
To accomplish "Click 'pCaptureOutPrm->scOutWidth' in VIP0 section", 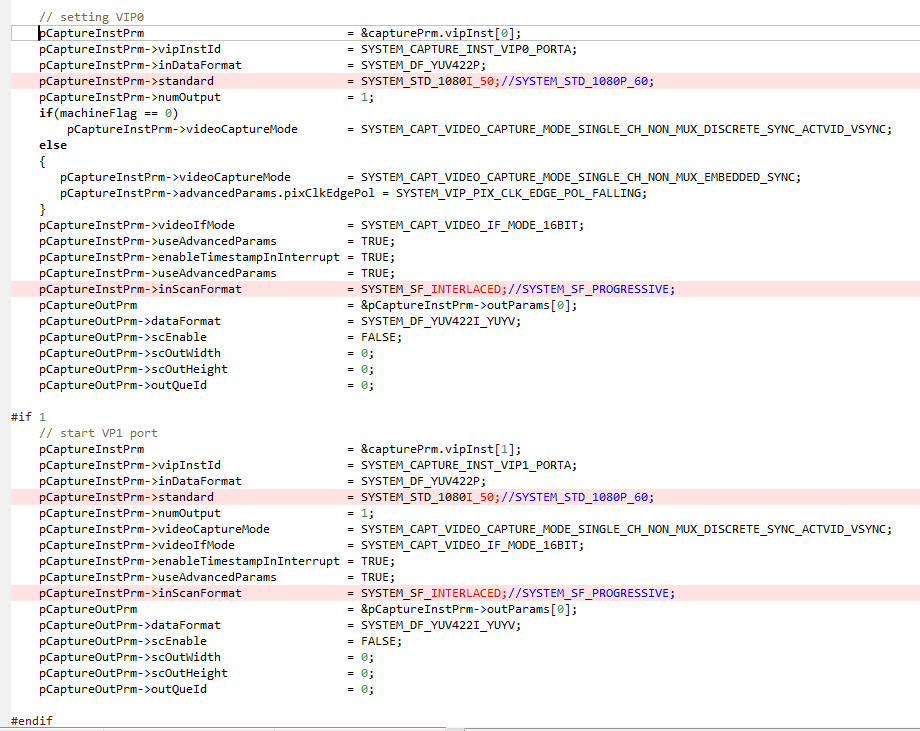I will [x=130, y=353].
